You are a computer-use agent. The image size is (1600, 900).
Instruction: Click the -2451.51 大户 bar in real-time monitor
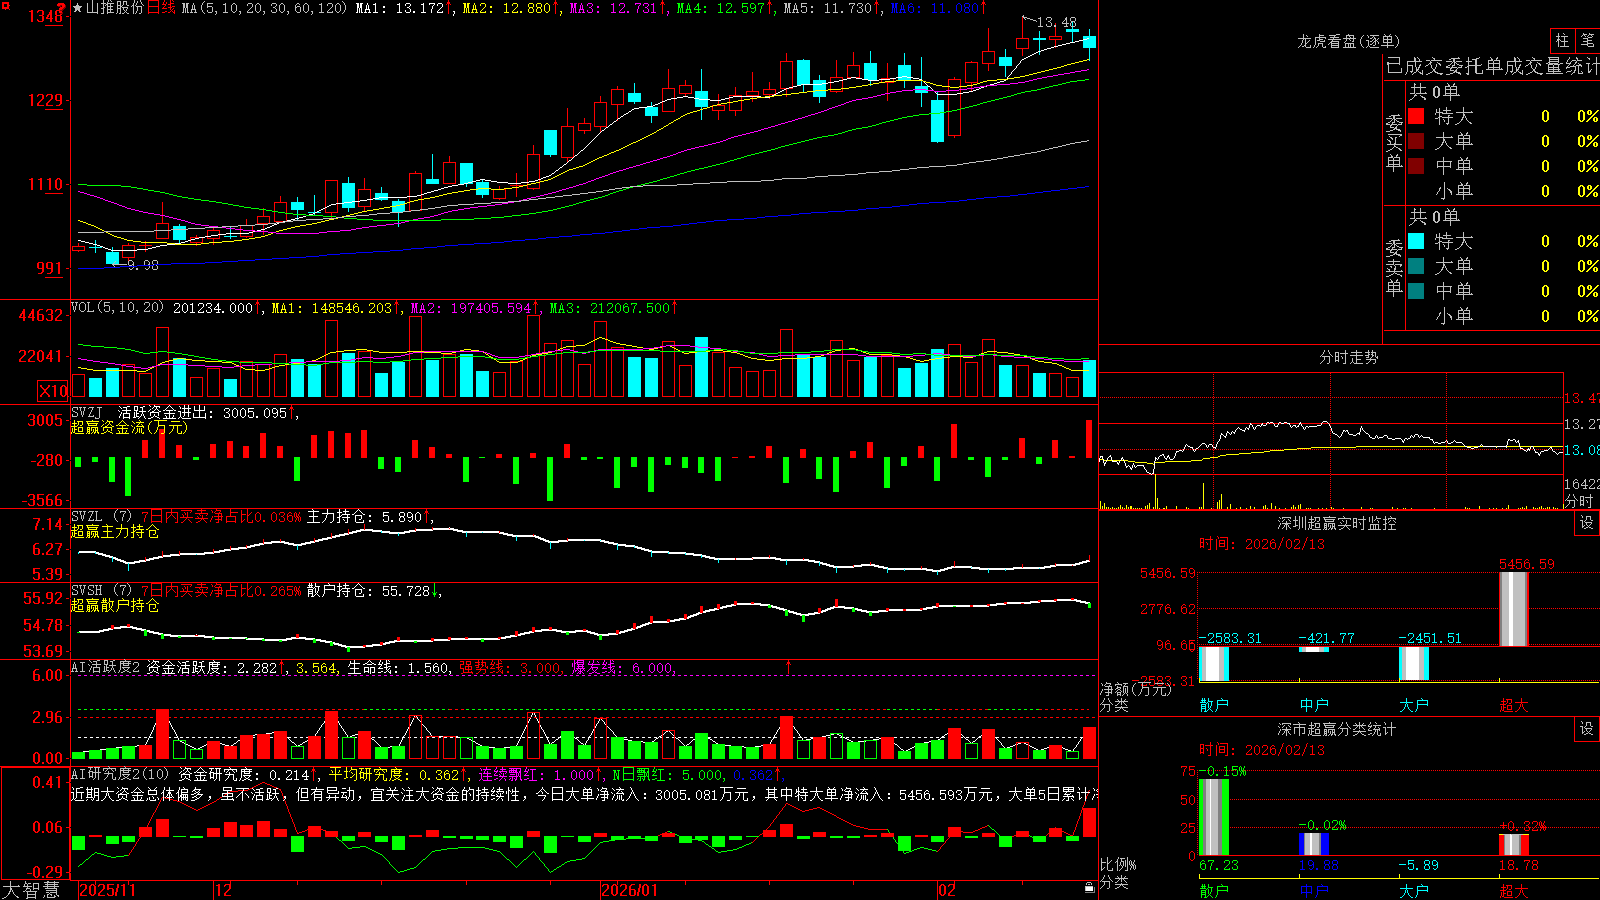(1414, 664)
